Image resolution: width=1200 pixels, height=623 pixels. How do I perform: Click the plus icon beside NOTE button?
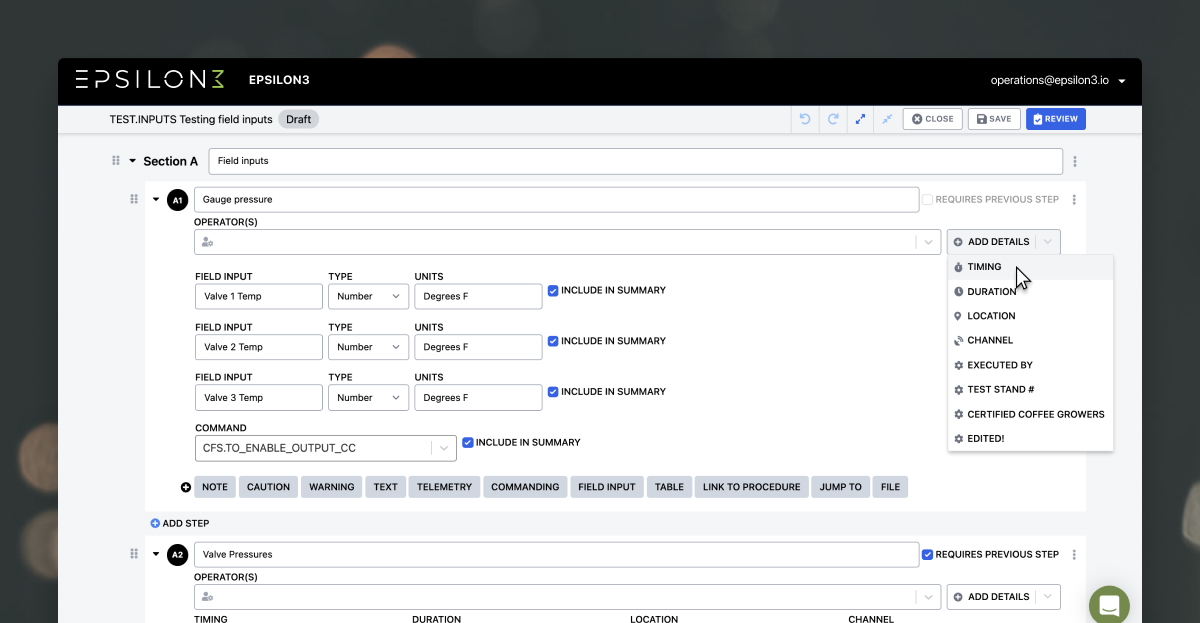point(185,487)
